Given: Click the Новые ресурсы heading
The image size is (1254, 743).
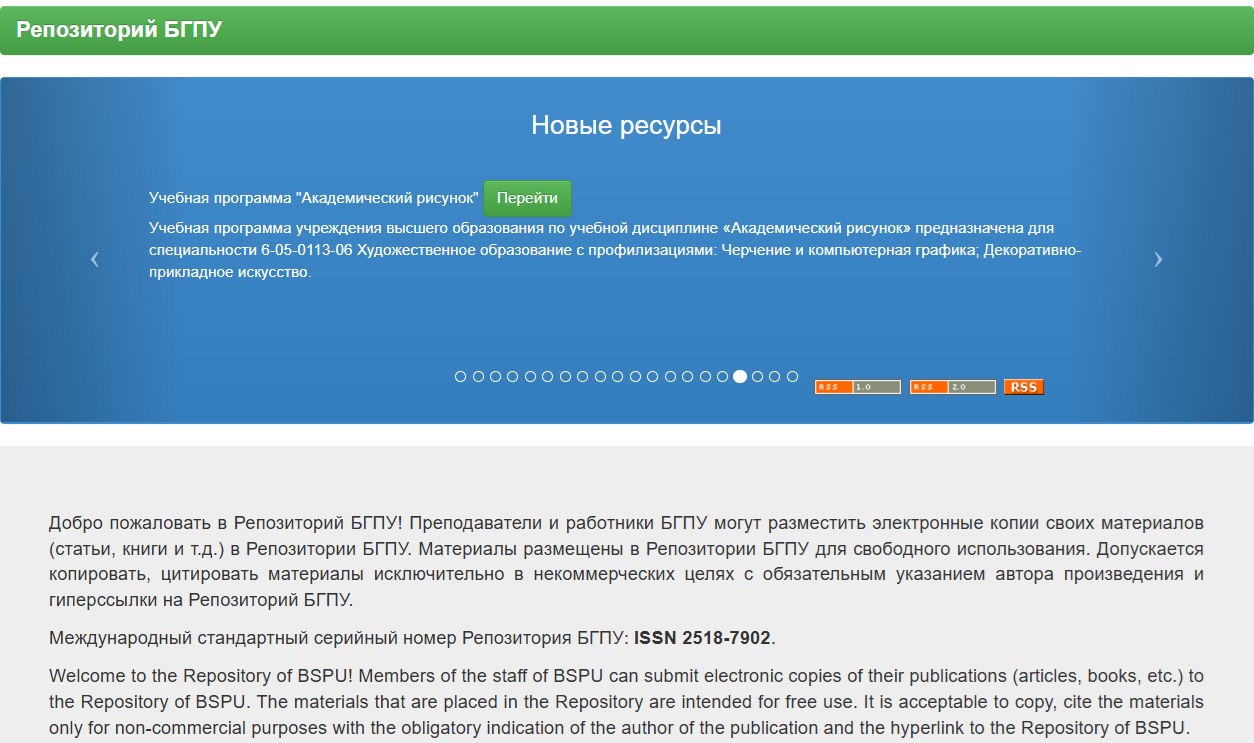Looking at the screenshot, I should click(626, 125).
